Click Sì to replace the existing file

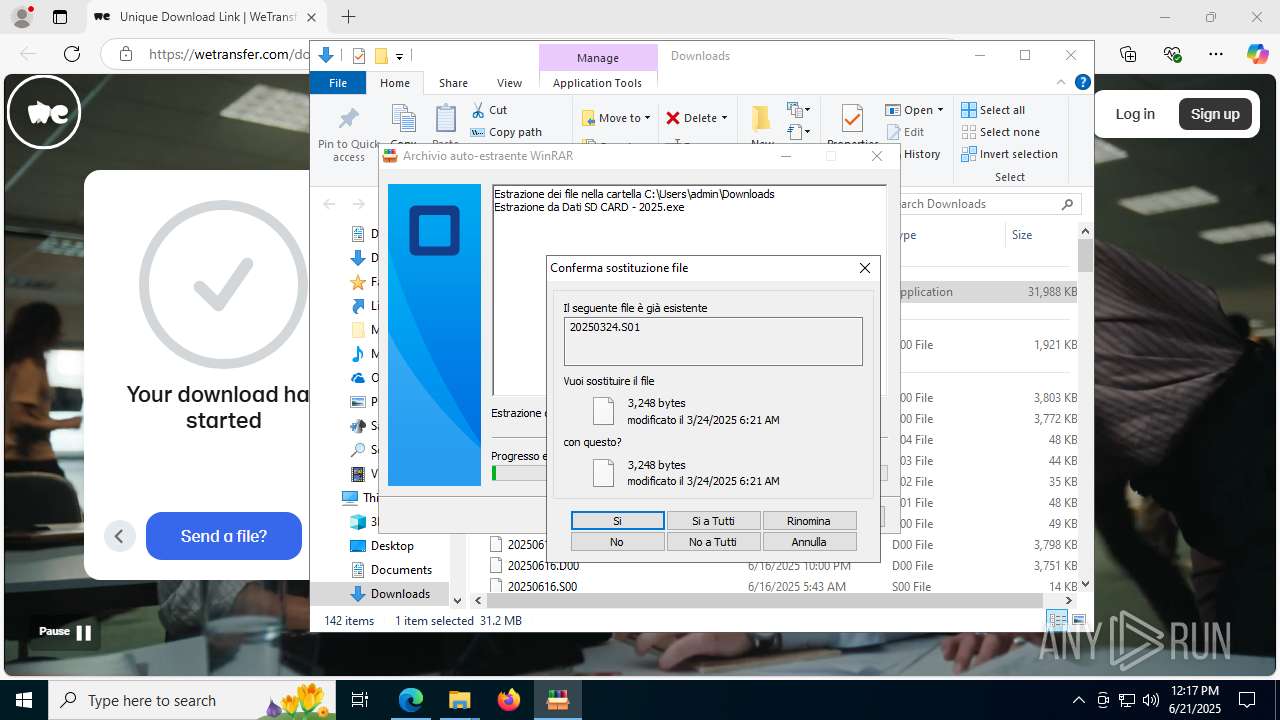point(617,521)
